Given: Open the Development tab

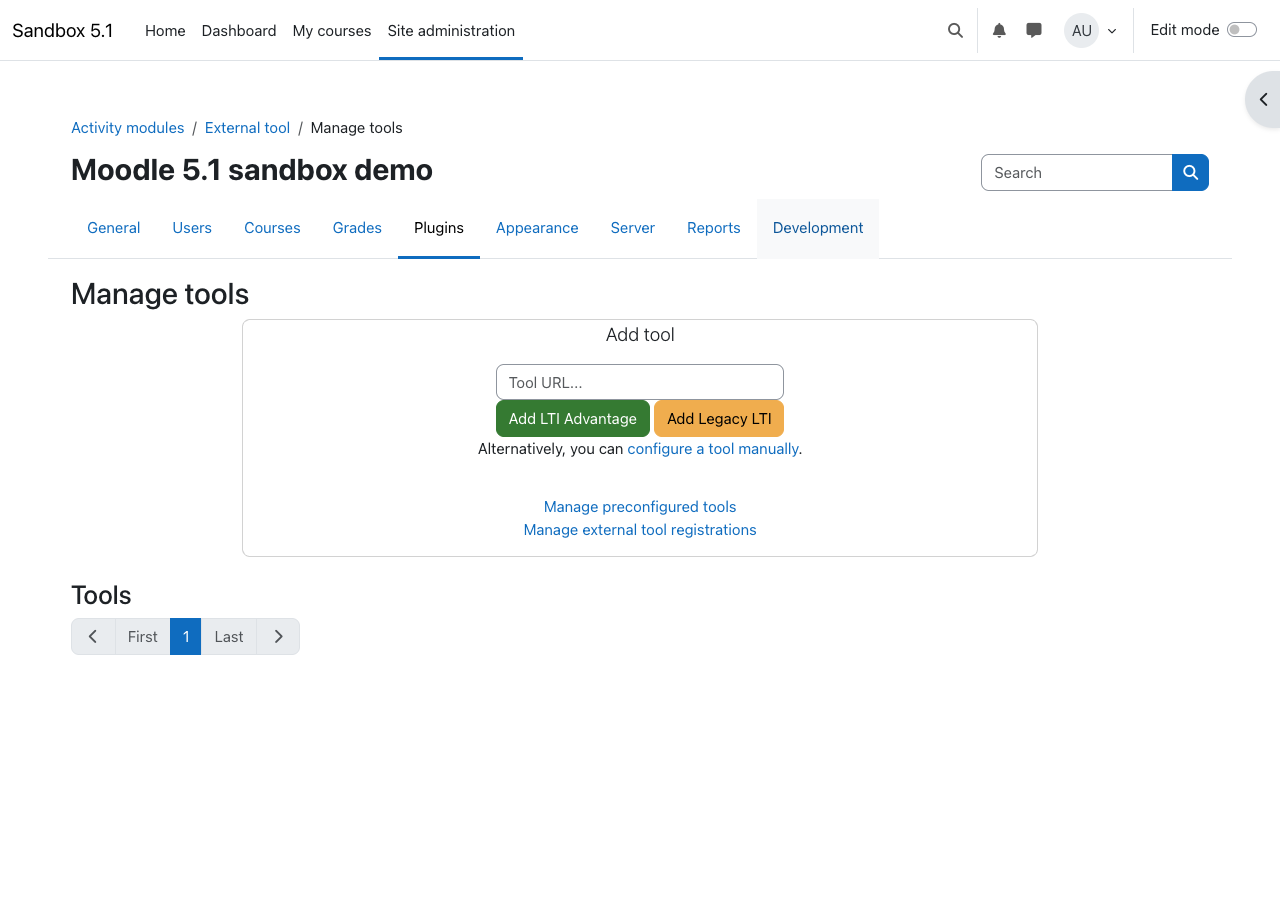Looking at the screenshot, I should tap(817, 228).
